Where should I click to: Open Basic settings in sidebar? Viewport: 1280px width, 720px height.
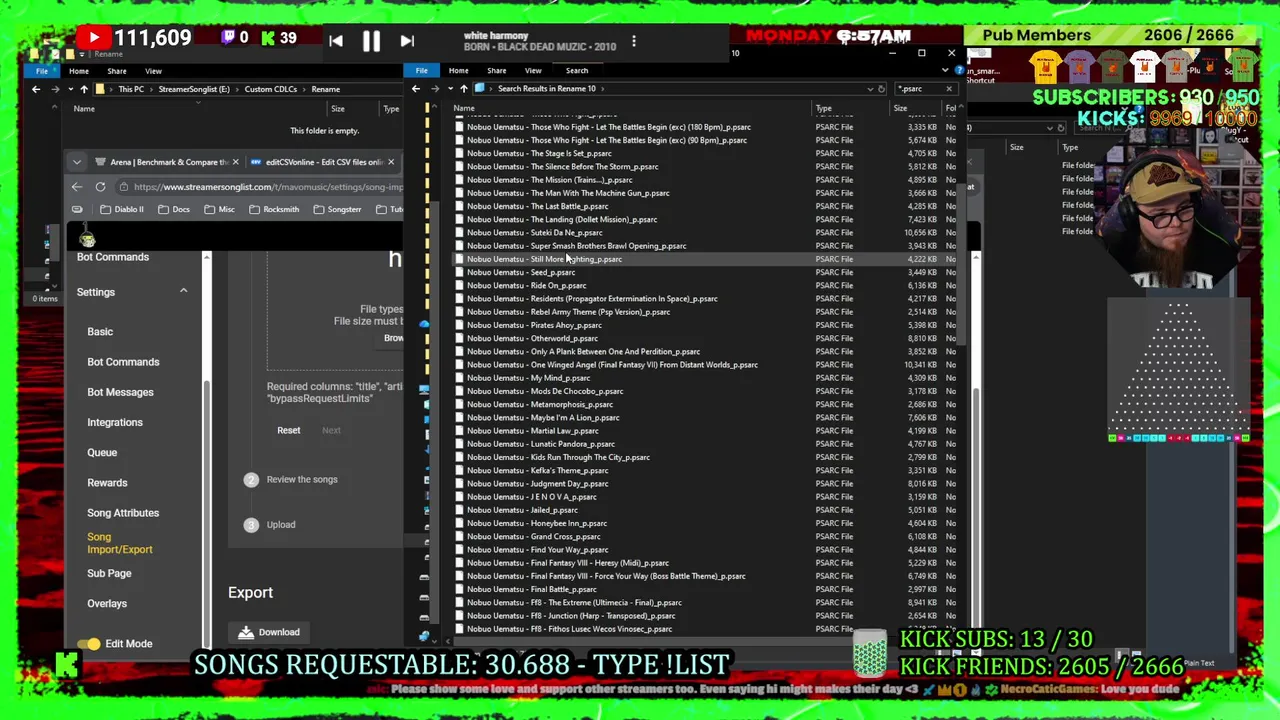[100, 332]
